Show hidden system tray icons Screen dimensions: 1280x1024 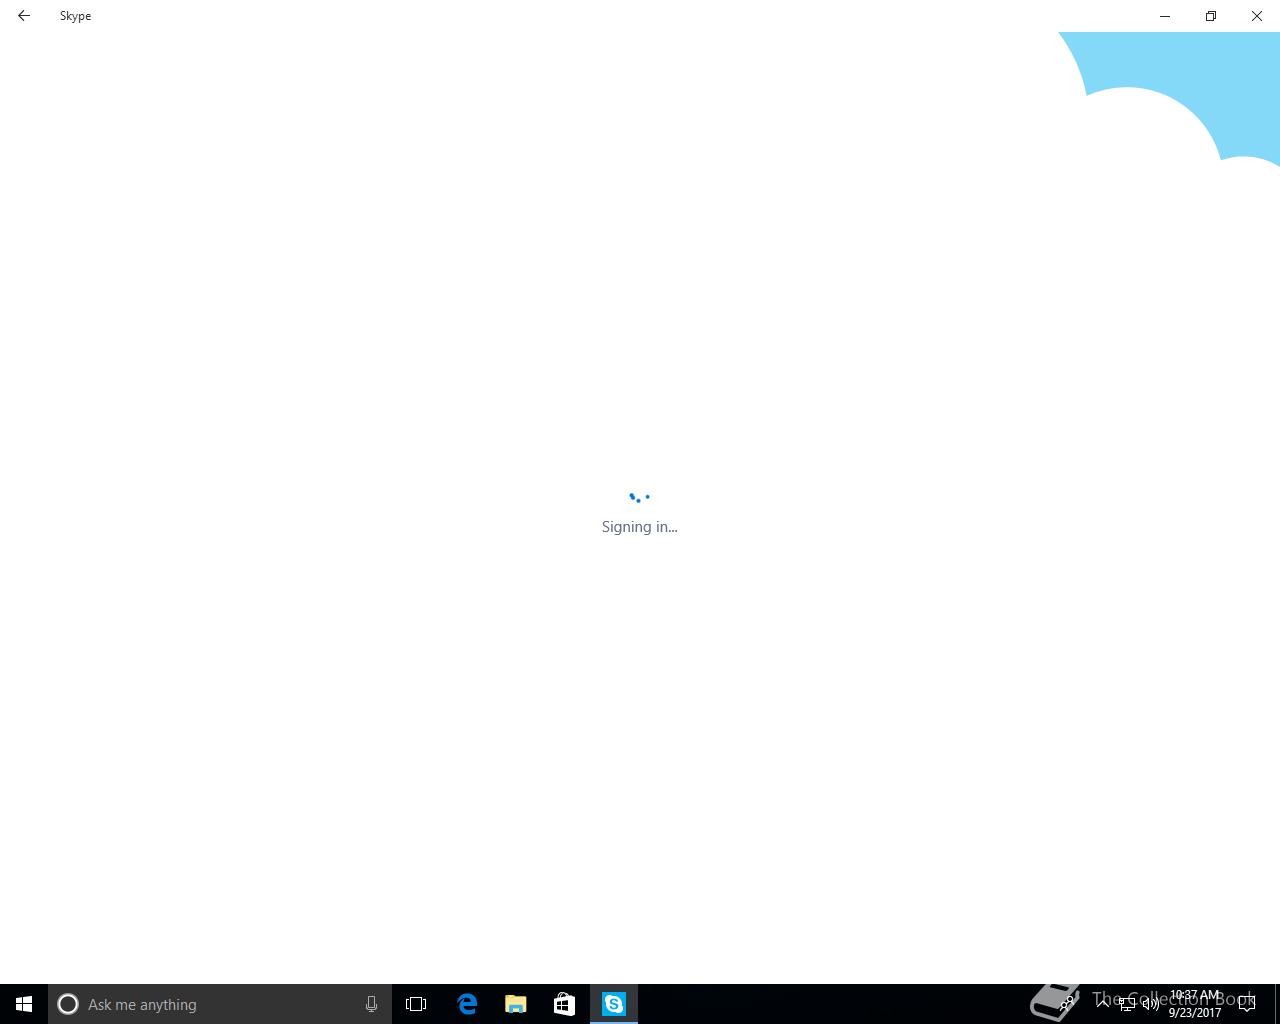click(x=1103, y=1004)
